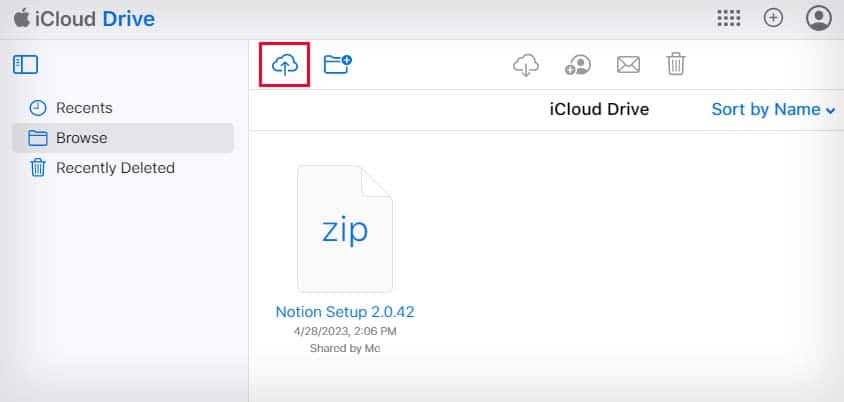The width and height of the screenshot is (844, 402).
Task: Open the app launcher grid icon
Action: click(x=729, y=18)
